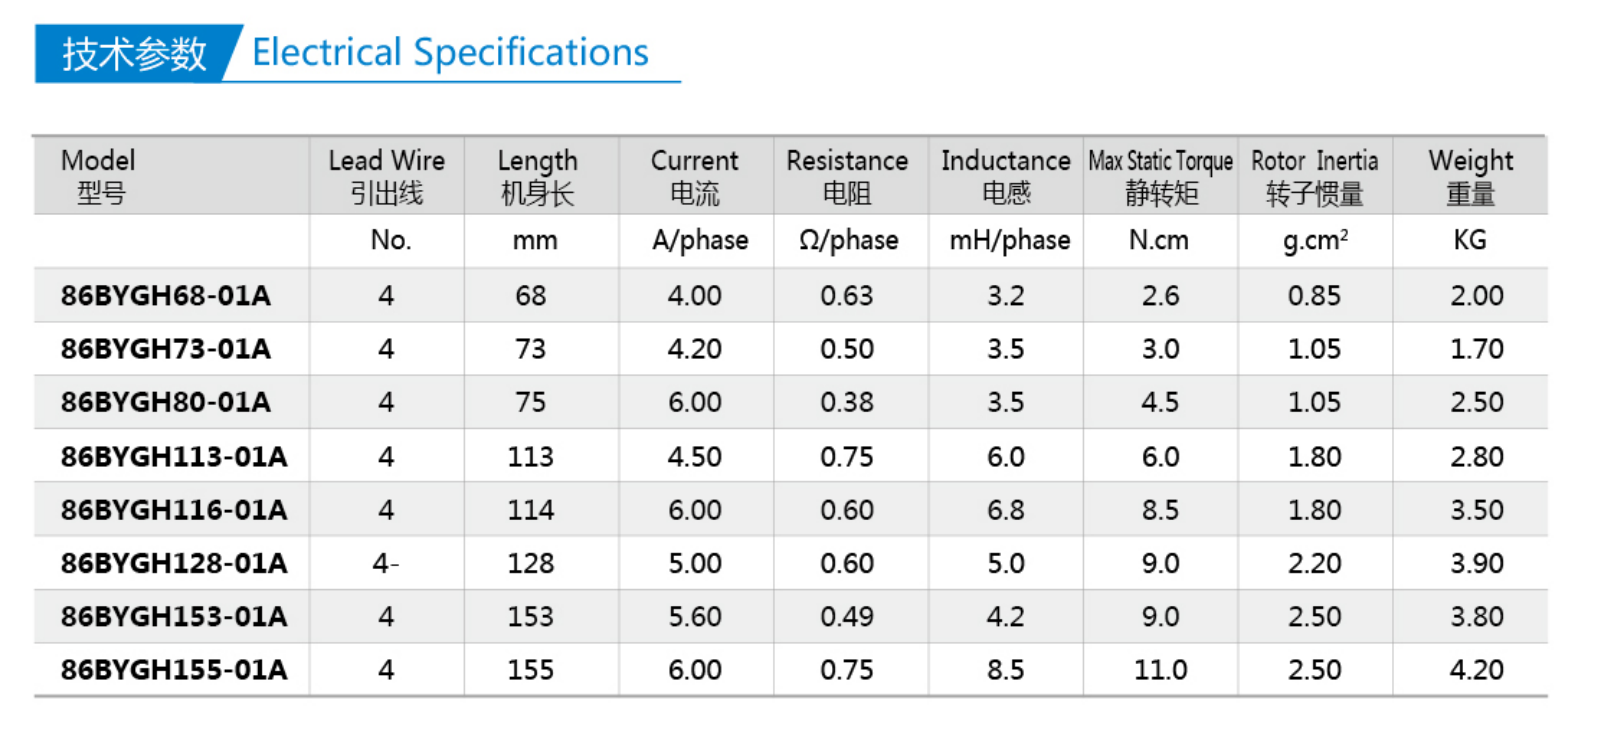This screenshot has height=730, width=1597.
Task: Select the Model column header
Action: coord(98,175)
